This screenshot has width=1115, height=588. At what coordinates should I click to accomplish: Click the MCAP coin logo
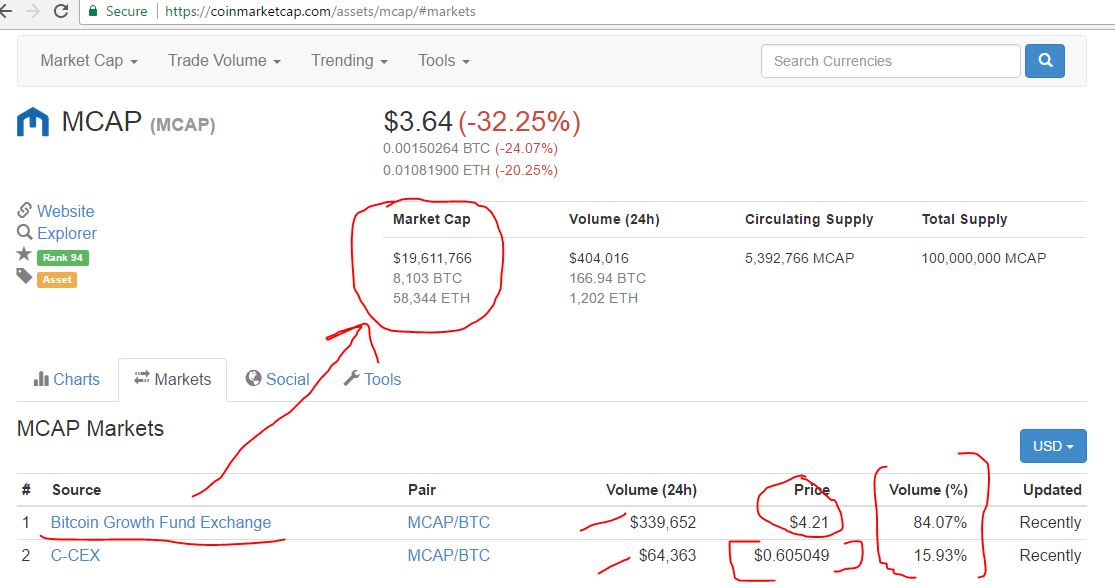coord(33,122)
